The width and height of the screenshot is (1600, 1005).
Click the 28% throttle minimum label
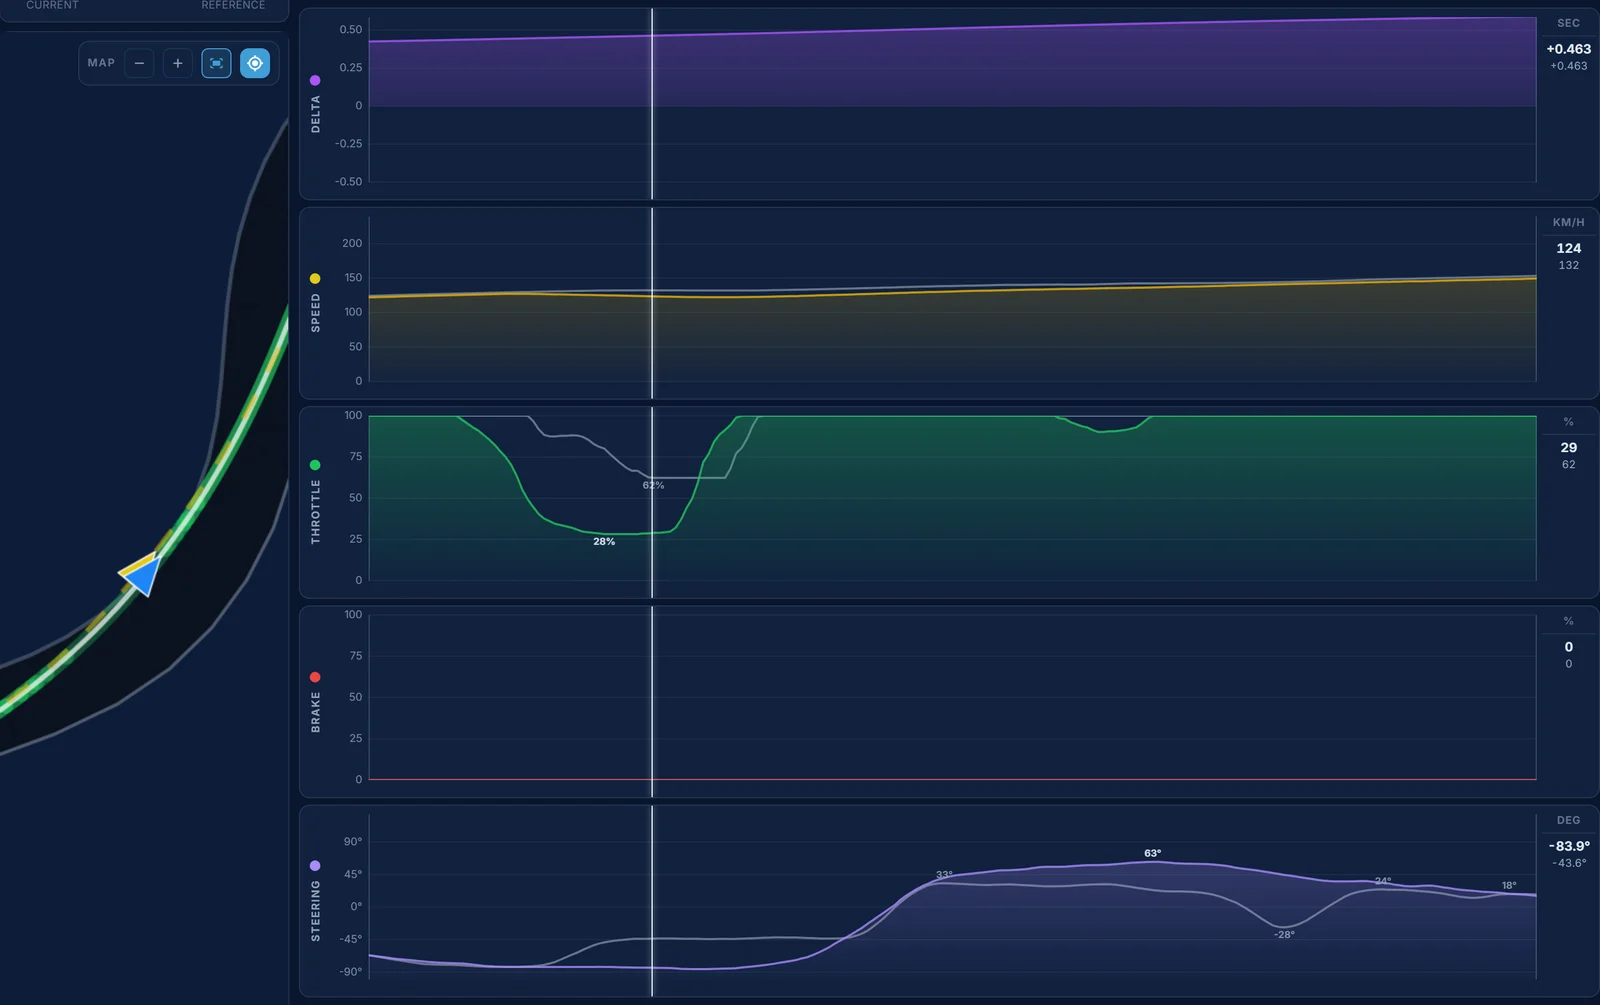pyautogui.click(x=604, y=541)
